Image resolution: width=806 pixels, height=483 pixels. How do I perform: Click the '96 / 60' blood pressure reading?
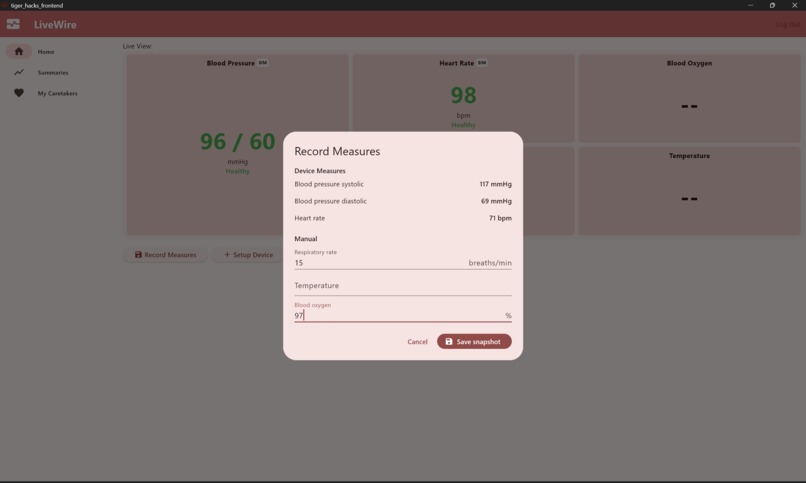237,142
